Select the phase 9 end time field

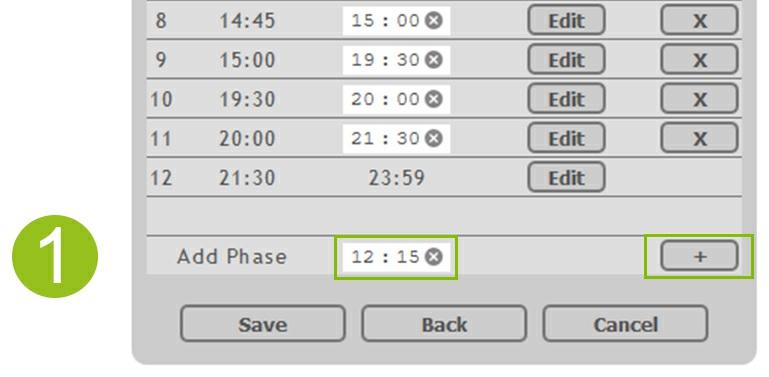(385, 60)
